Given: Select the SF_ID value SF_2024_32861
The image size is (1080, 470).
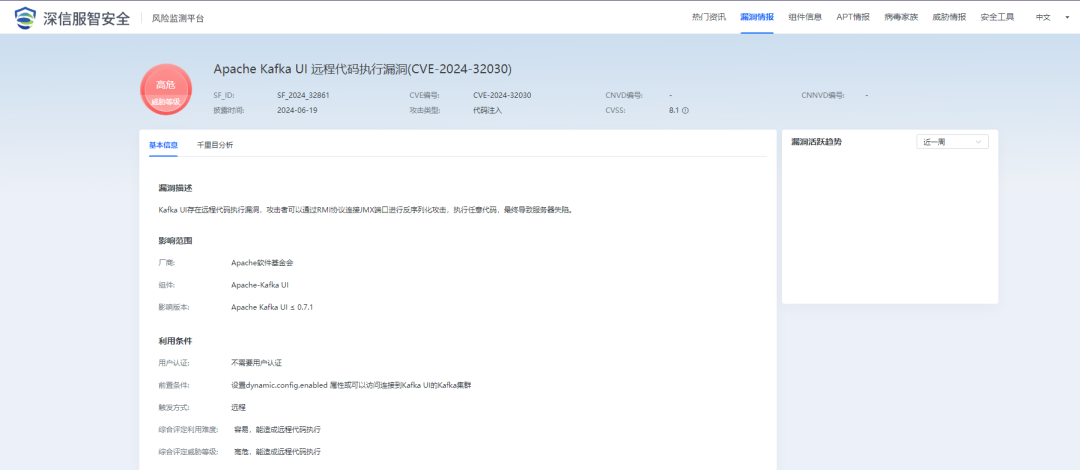Looking at the screenshot, I should pos(303,95).
